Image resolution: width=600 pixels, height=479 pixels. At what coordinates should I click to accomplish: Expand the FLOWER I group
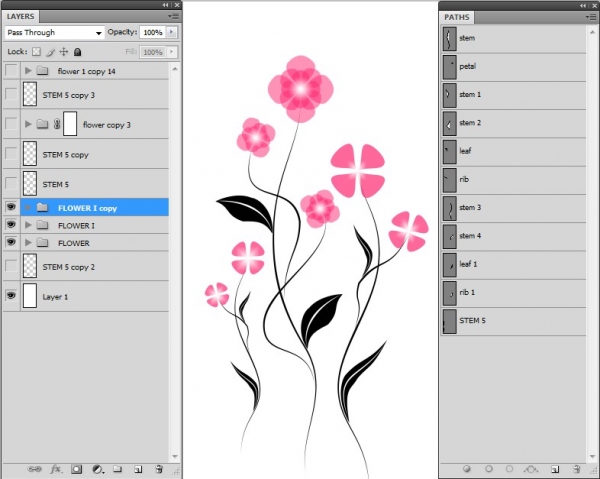pyautogui.click(x=28, y=225)
